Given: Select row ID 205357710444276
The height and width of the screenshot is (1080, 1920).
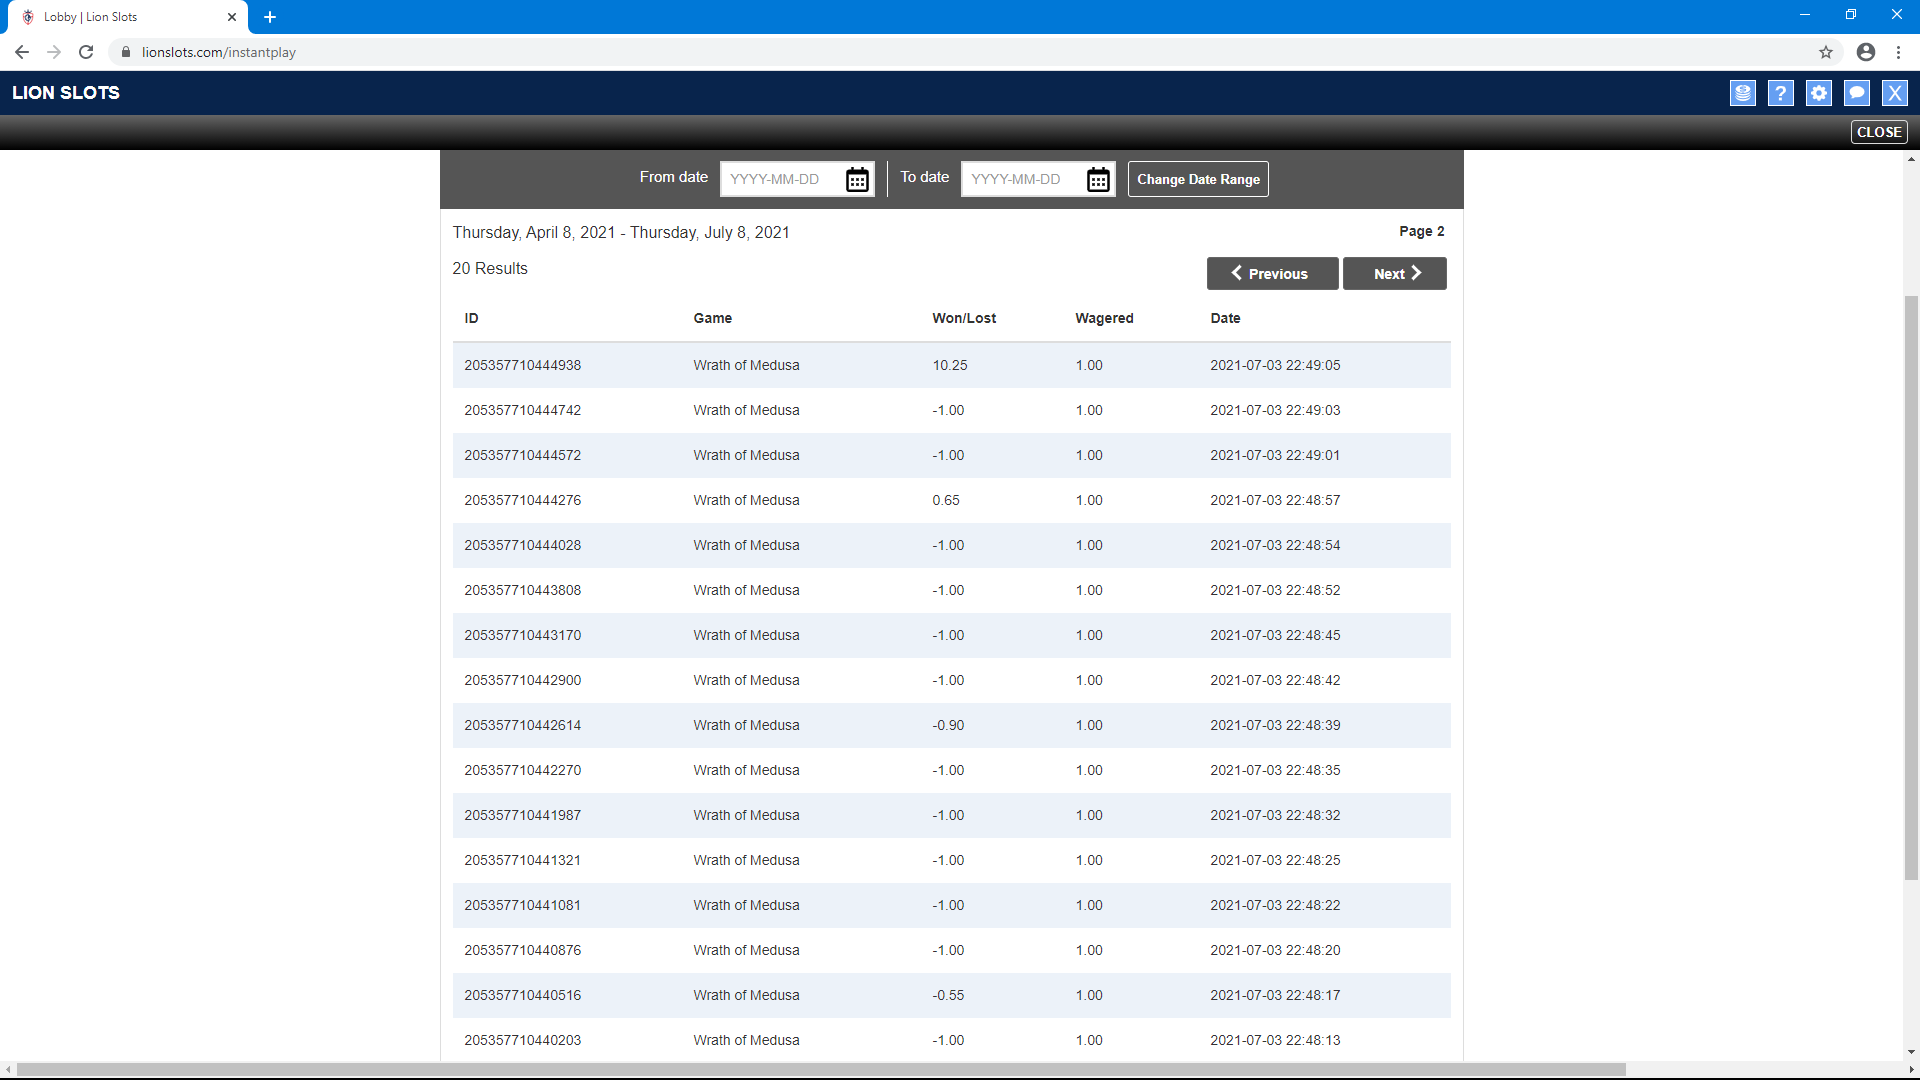Looking at the screenshot, I should (951, 500).
